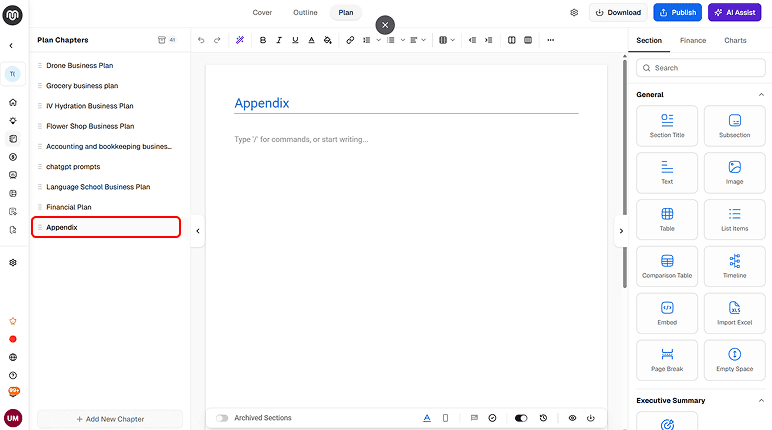Open columns layout dropdown arrow
Image resolution: width=772 pixels, height=430 pixels.
coord(452,40)
